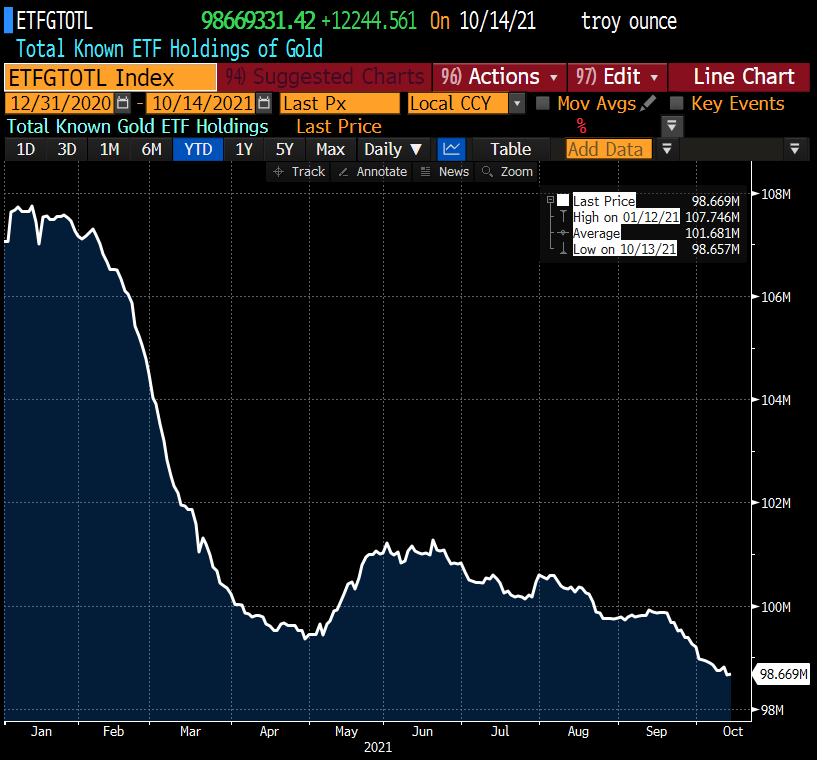Select the 6M time range tab
This screenshot has width=817, height=760.
click(x=152, y=149)
